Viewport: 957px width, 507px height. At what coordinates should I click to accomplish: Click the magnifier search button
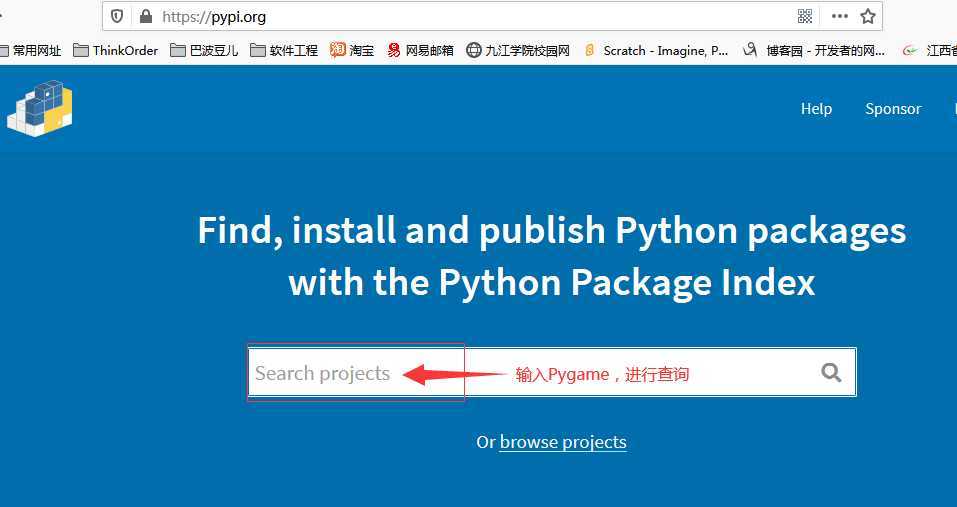[831, 372]
